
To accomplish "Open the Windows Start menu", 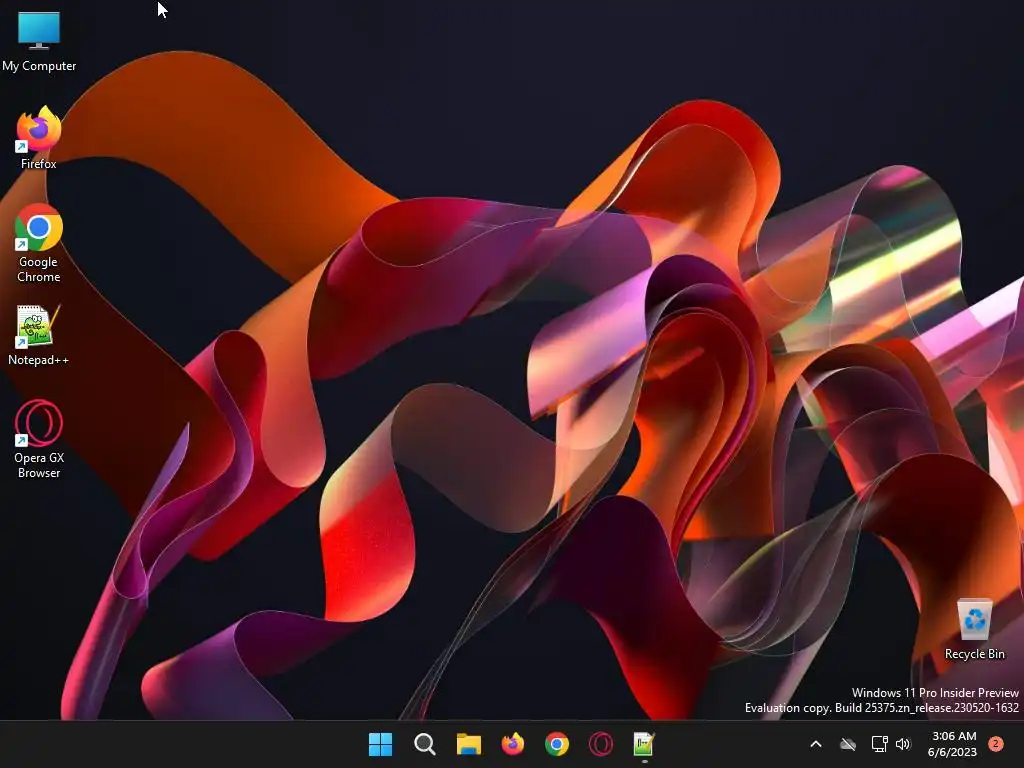I will click(x=380, y=744).
